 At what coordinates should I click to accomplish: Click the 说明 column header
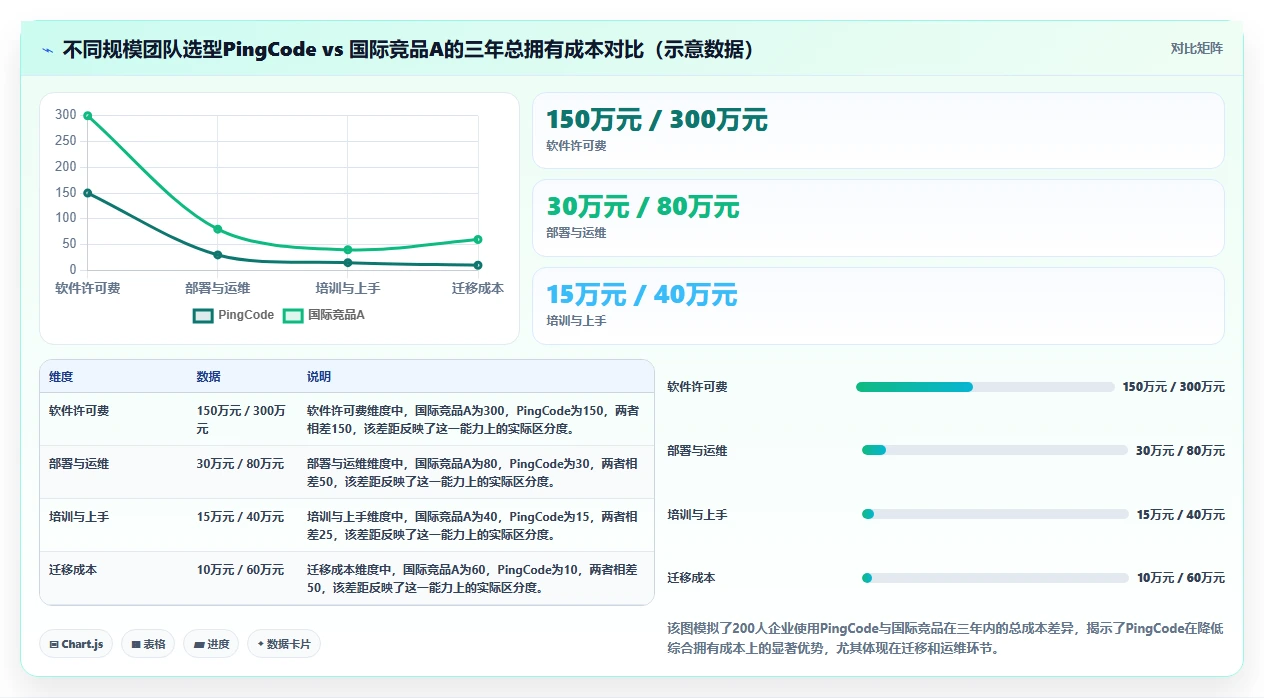pyautogui.click(x=318, y=377)
